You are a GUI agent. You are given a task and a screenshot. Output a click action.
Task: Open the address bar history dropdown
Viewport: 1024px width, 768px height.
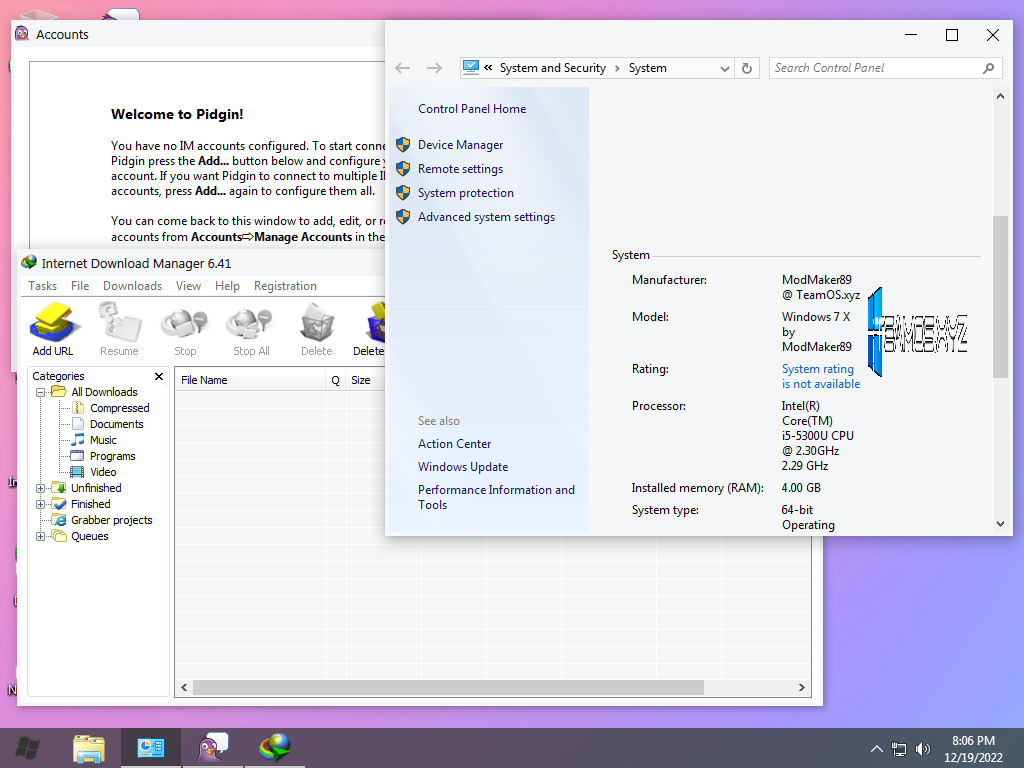click(x=725, y=68)
